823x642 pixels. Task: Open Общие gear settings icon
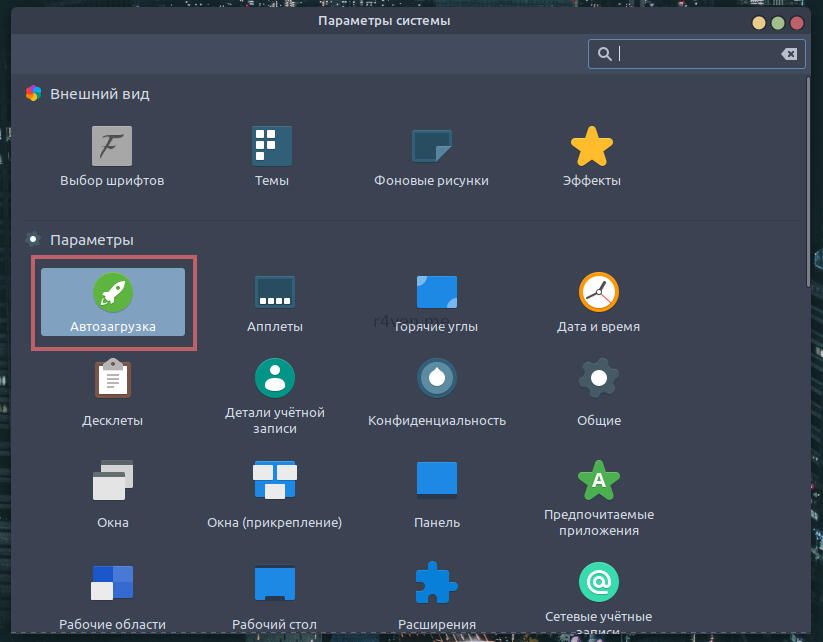coord(599,378)
